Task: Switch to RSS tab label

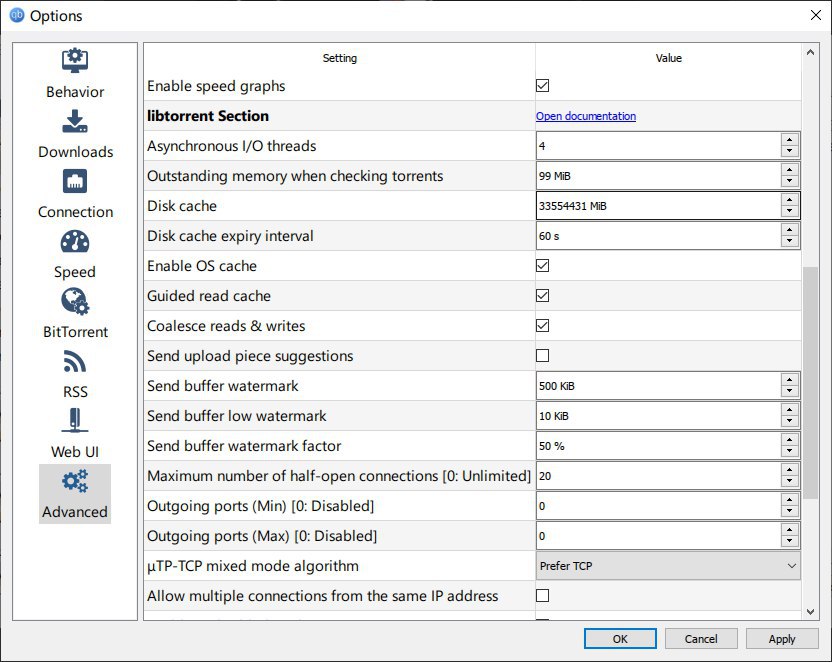Action: (75, 391)
